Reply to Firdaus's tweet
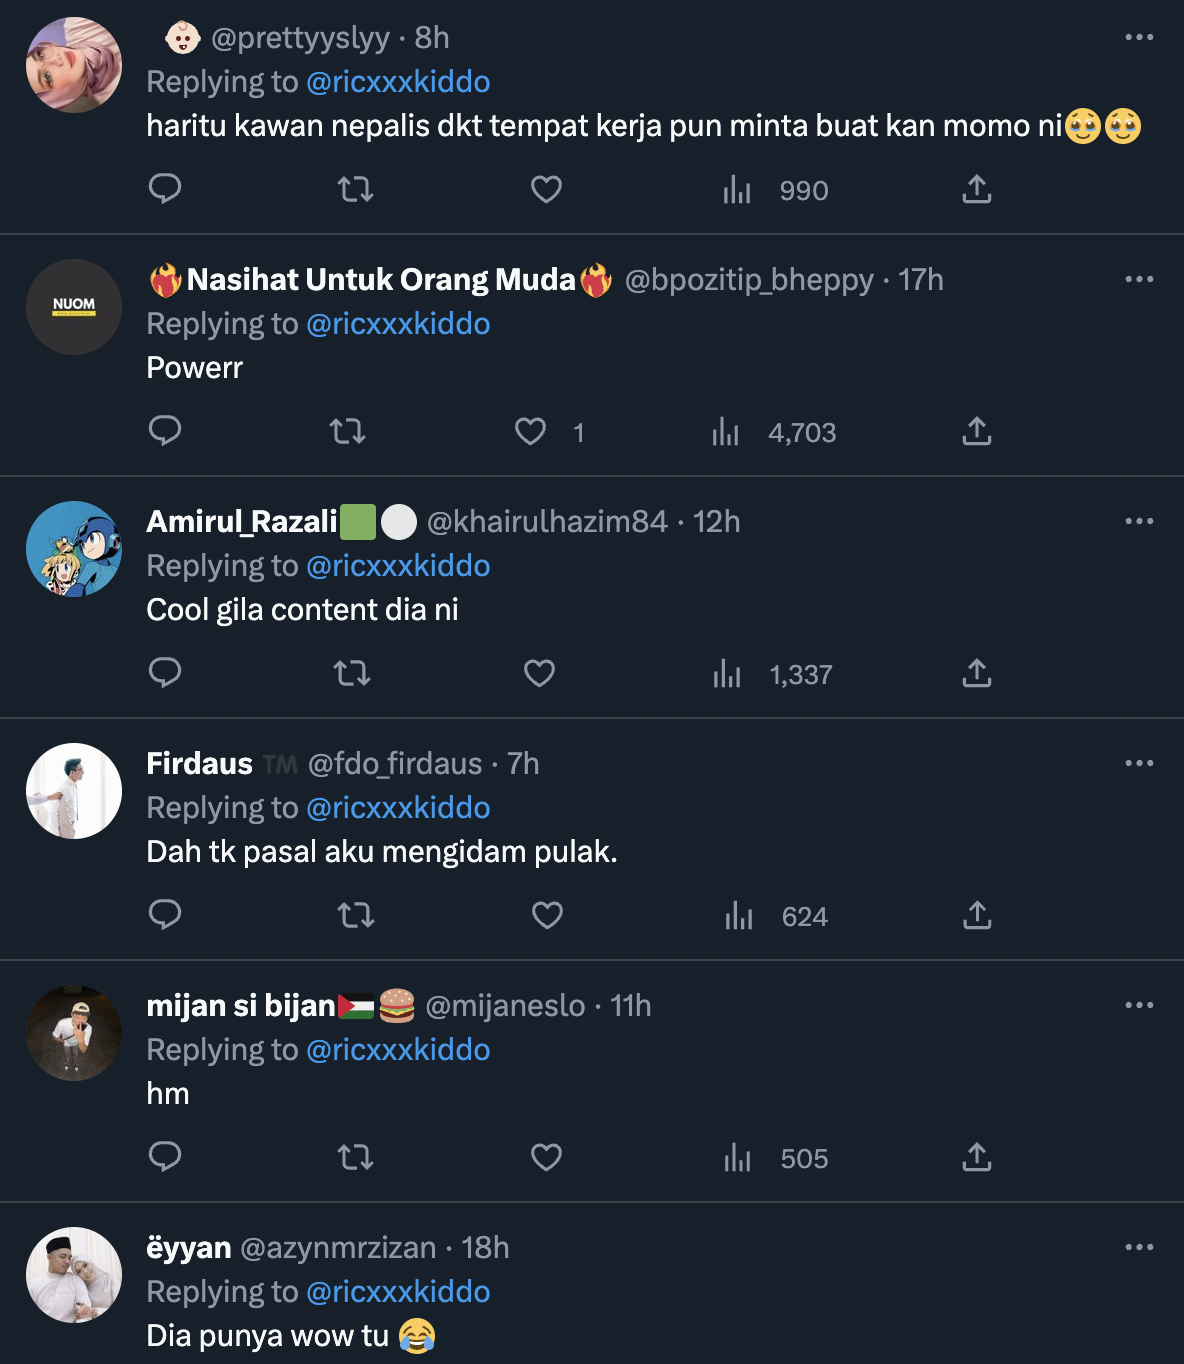Screen dimensions: 1184x1364 [x=165, y=914]
